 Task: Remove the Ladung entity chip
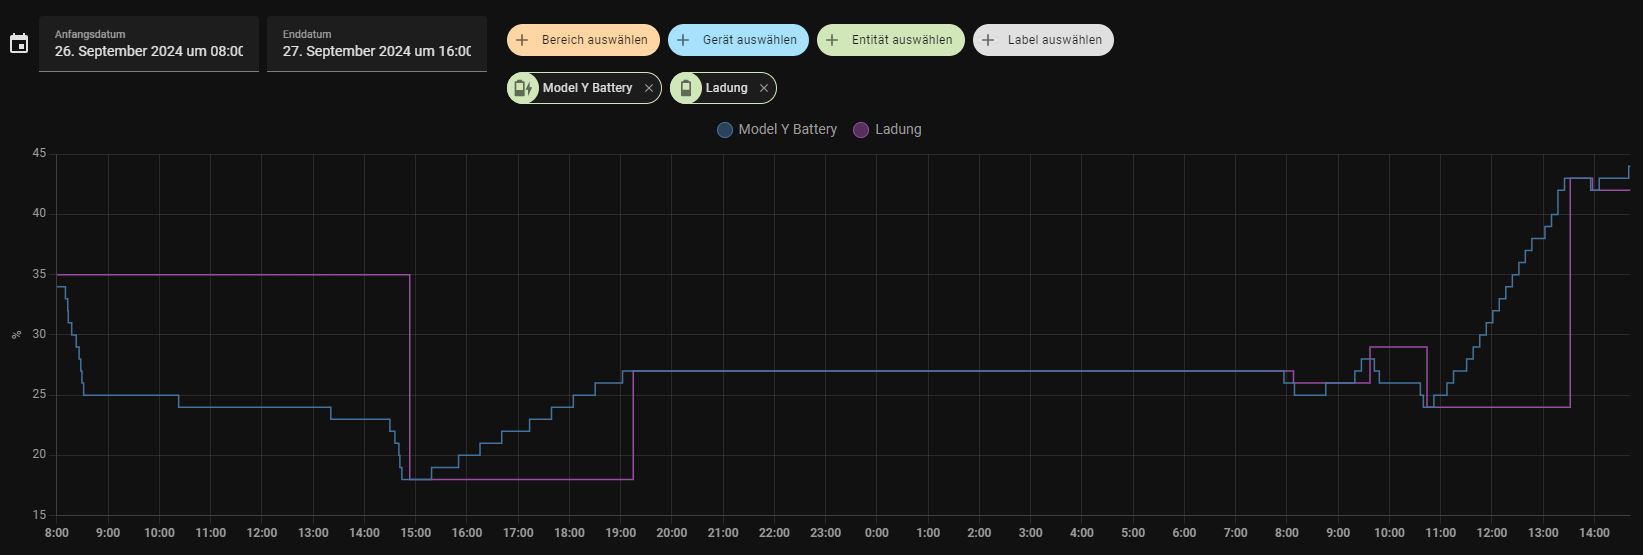click(764, 88)
